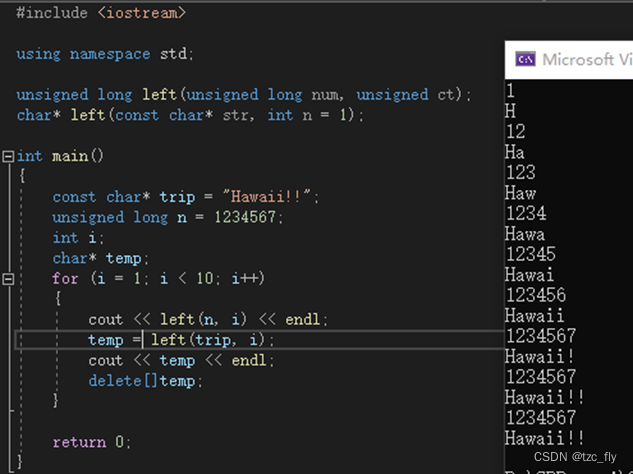633x474 pixels.
Task: Click console output line "Hawaii!"
Action: [539, 357]
